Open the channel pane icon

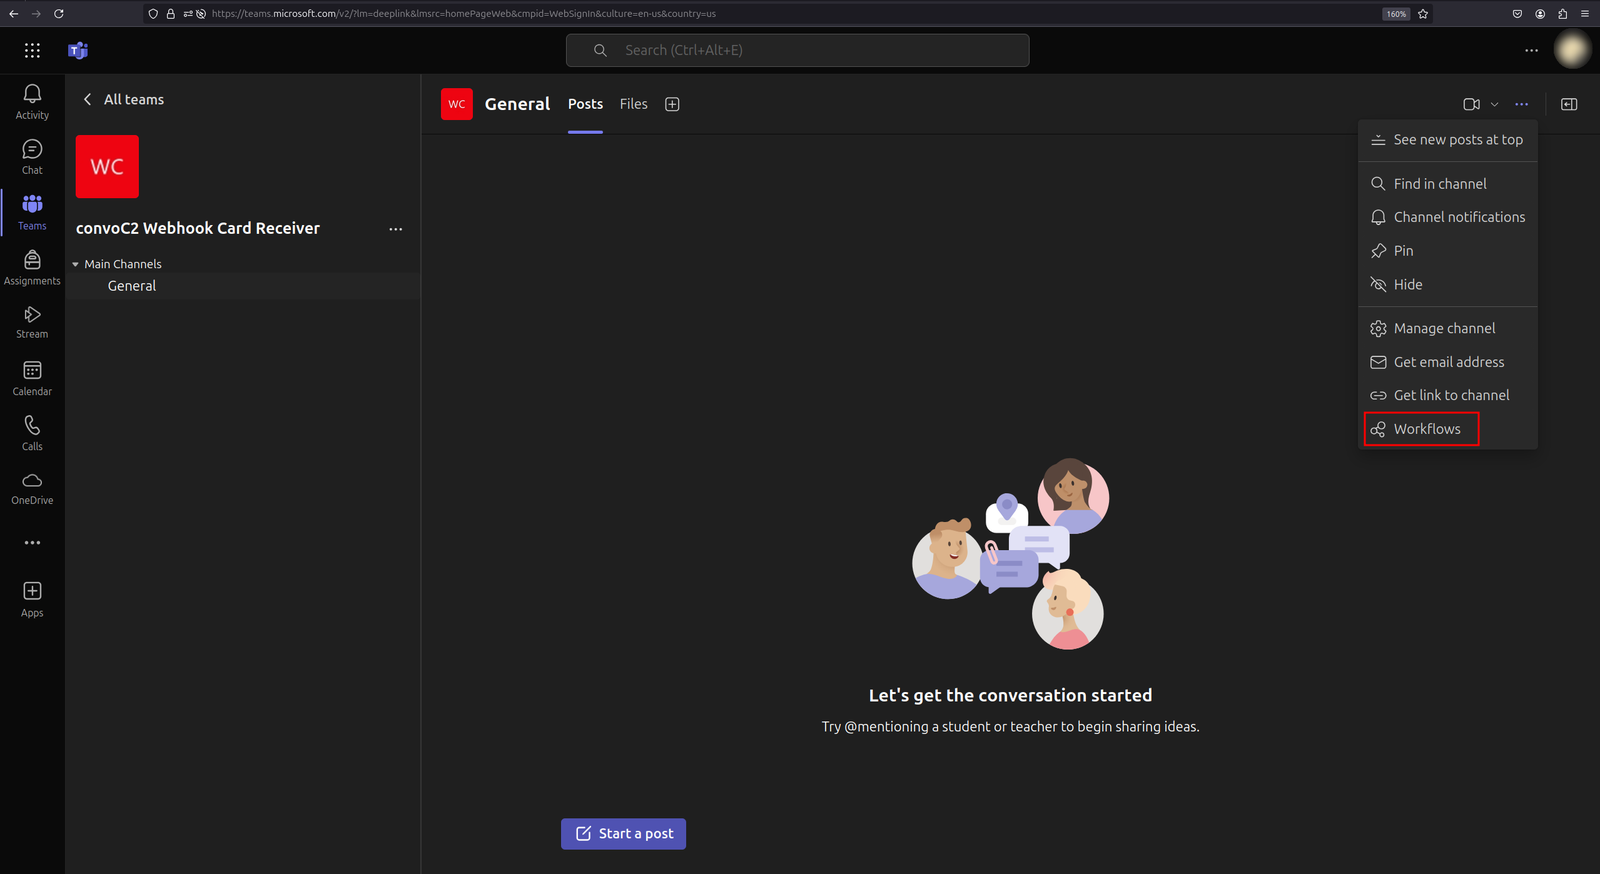click(1569, 104)
